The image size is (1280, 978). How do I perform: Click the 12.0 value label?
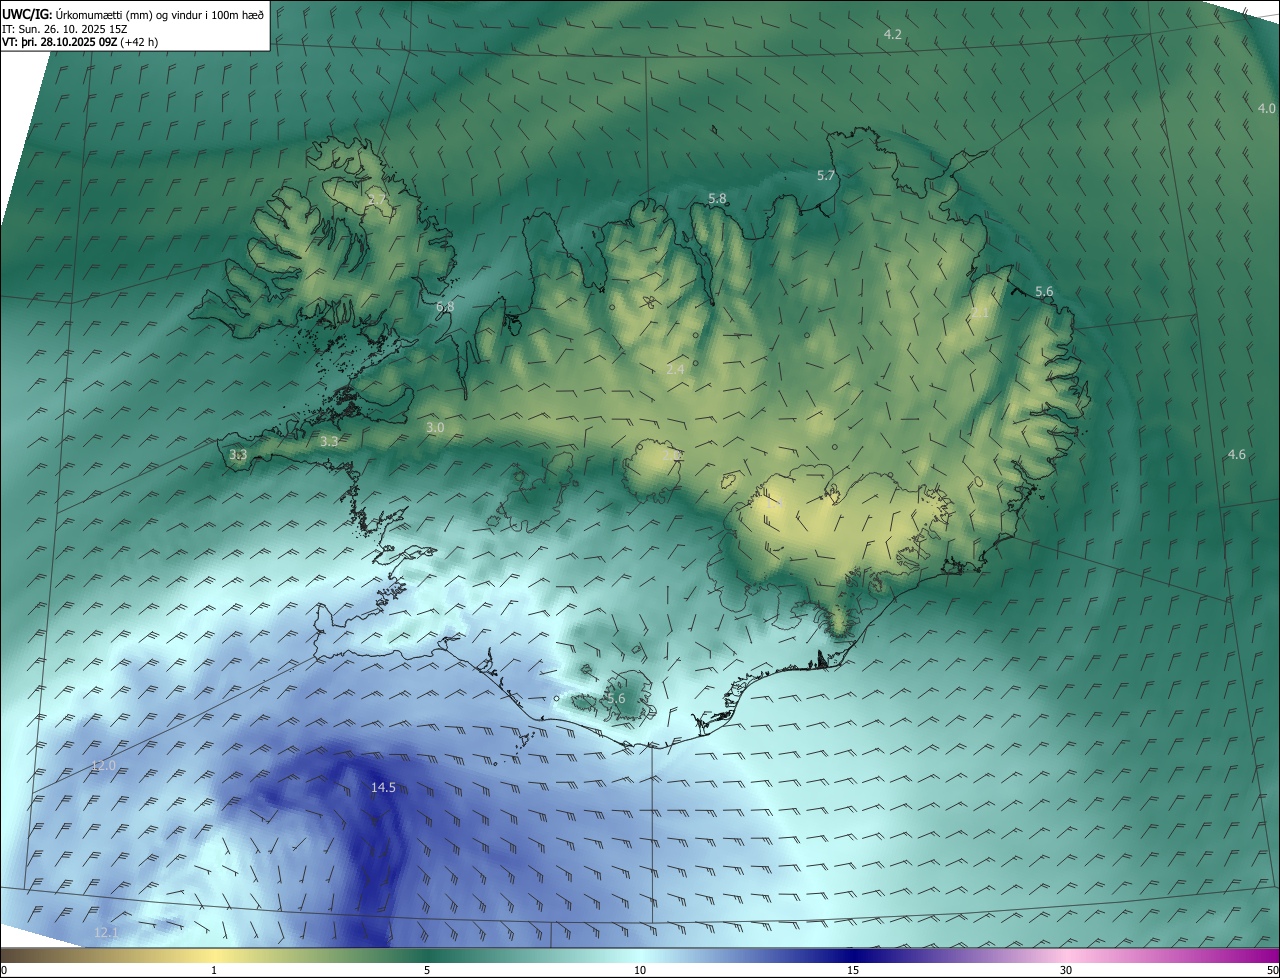coord(104,766)
